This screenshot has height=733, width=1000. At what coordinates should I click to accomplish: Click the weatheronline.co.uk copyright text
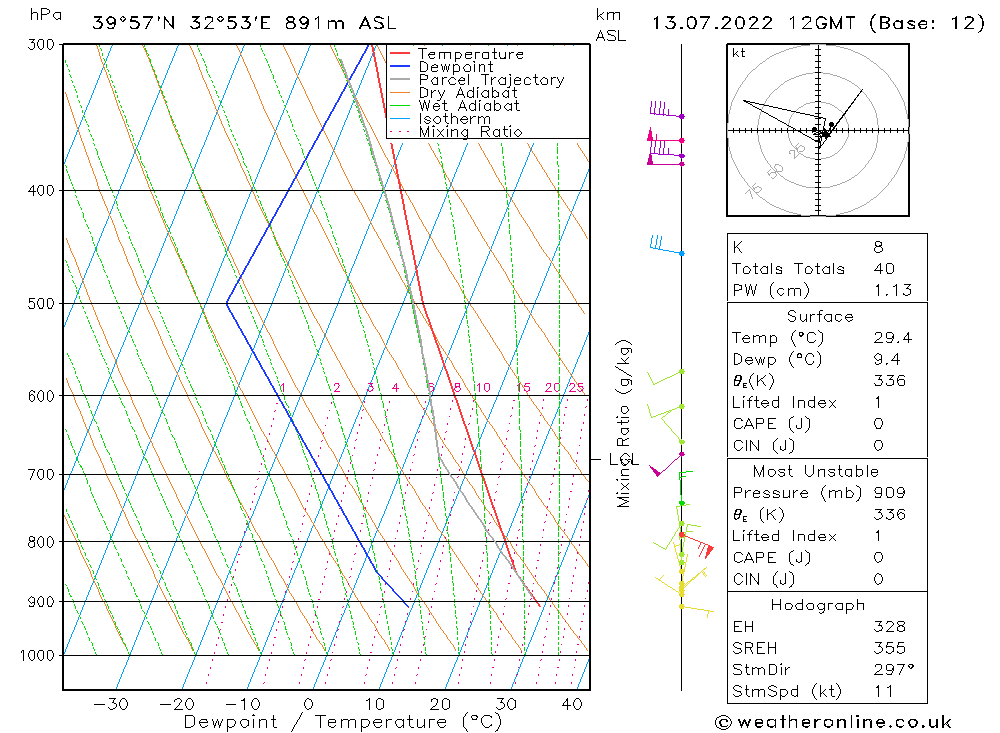tap(834, 722)
